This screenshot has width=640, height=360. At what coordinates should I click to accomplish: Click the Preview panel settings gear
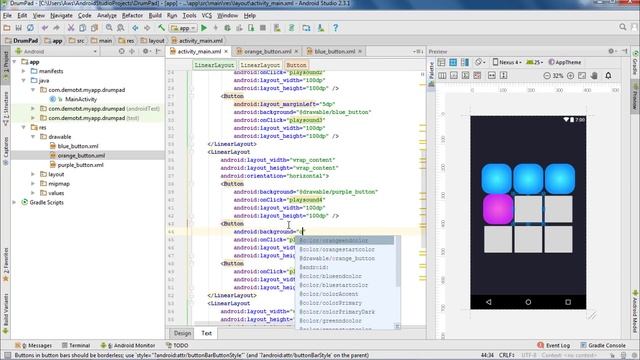(611, 51)
